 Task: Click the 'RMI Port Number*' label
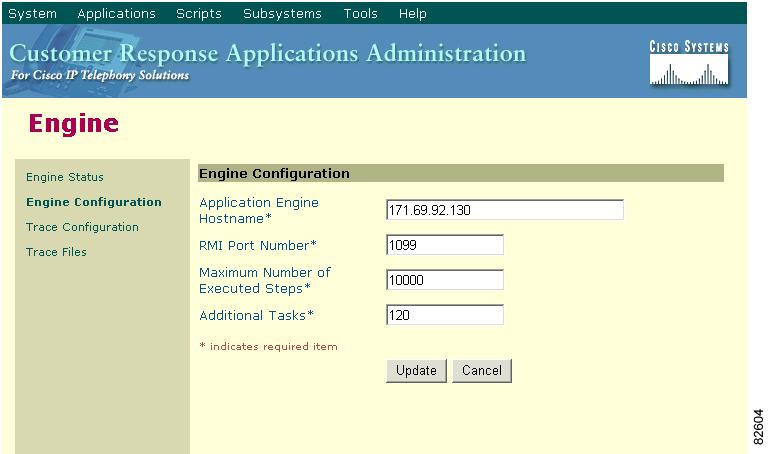tap(258, 245)
